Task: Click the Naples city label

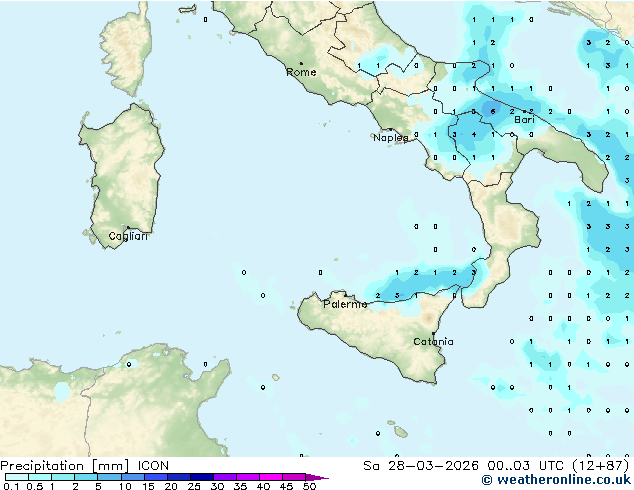Action: (391, 138)
